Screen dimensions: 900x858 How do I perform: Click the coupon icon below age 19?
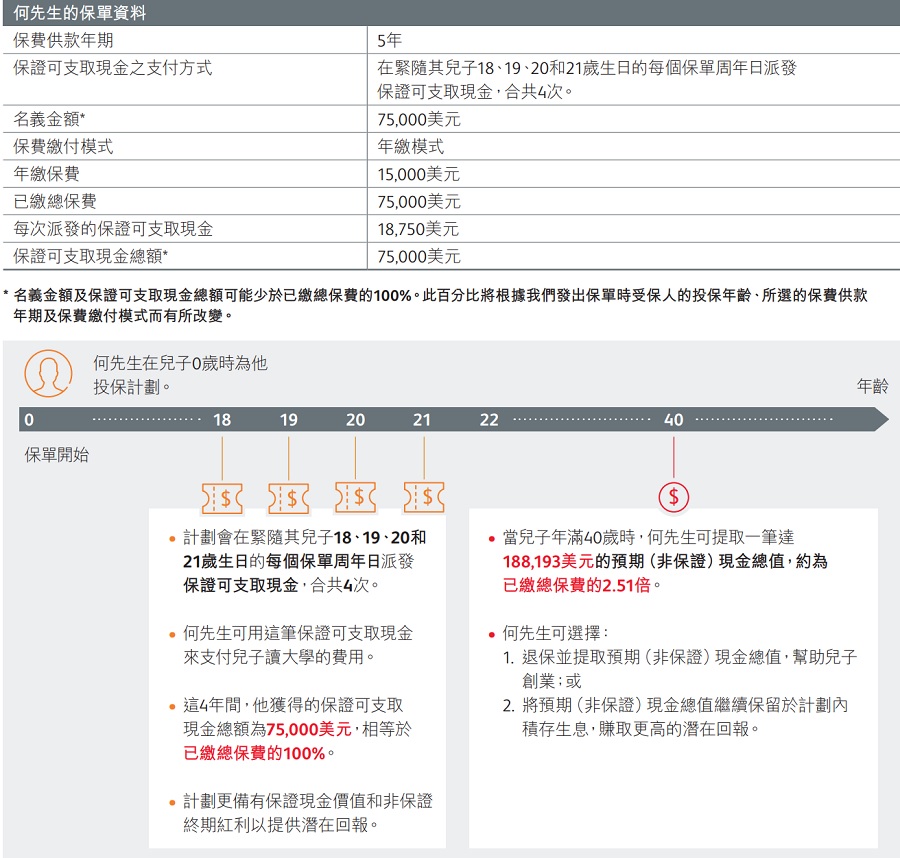click(x=289, y=496)
